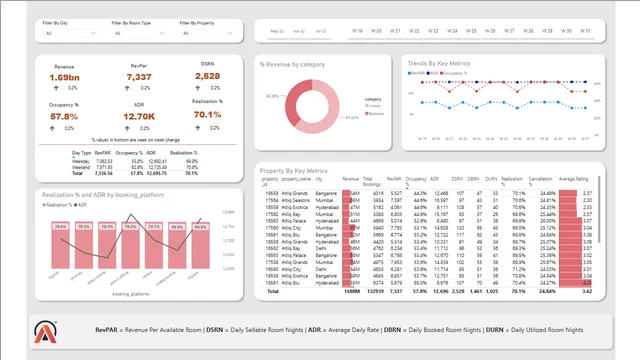Select the logtrip bar in platform chart
This screenshot has height=360, width=640.
coord(60,245)
